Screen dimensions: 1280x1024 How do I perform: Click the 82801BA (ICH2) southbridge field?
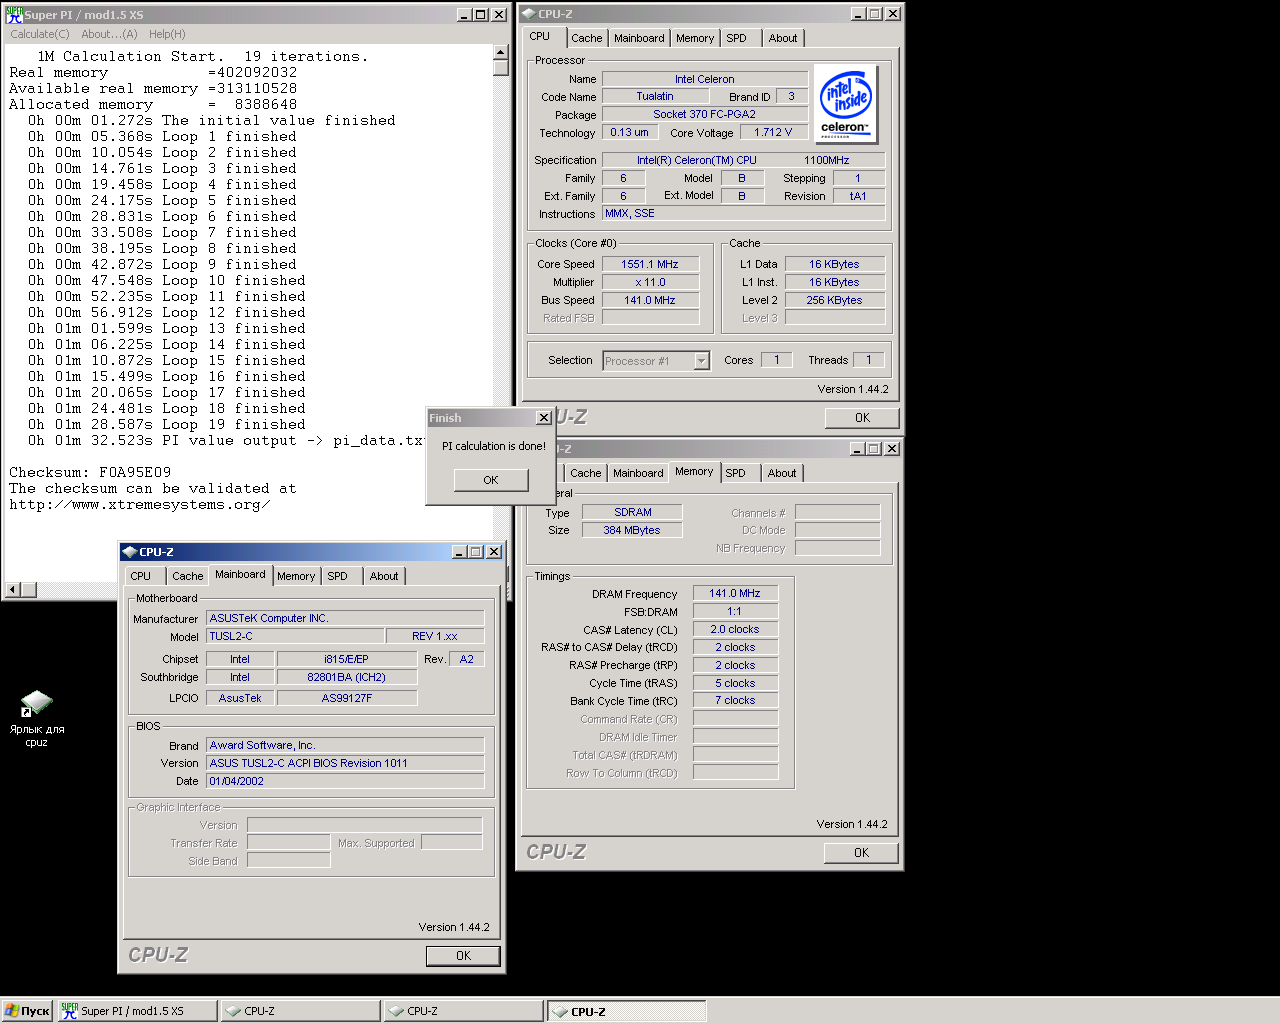[x=347, y=677]
